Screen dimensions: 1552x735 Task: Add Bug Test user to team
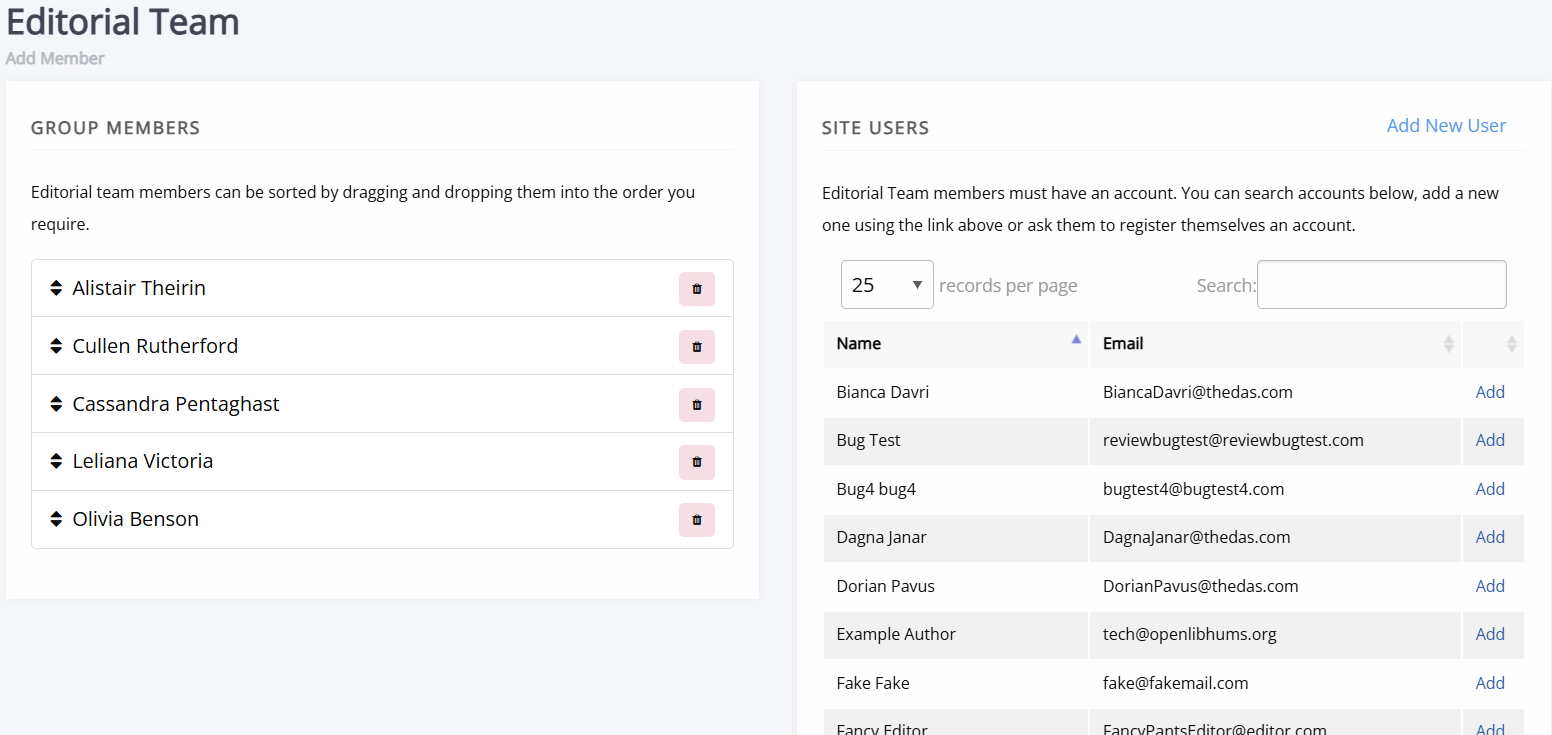pyautogui.click(x=1490, y=440)
